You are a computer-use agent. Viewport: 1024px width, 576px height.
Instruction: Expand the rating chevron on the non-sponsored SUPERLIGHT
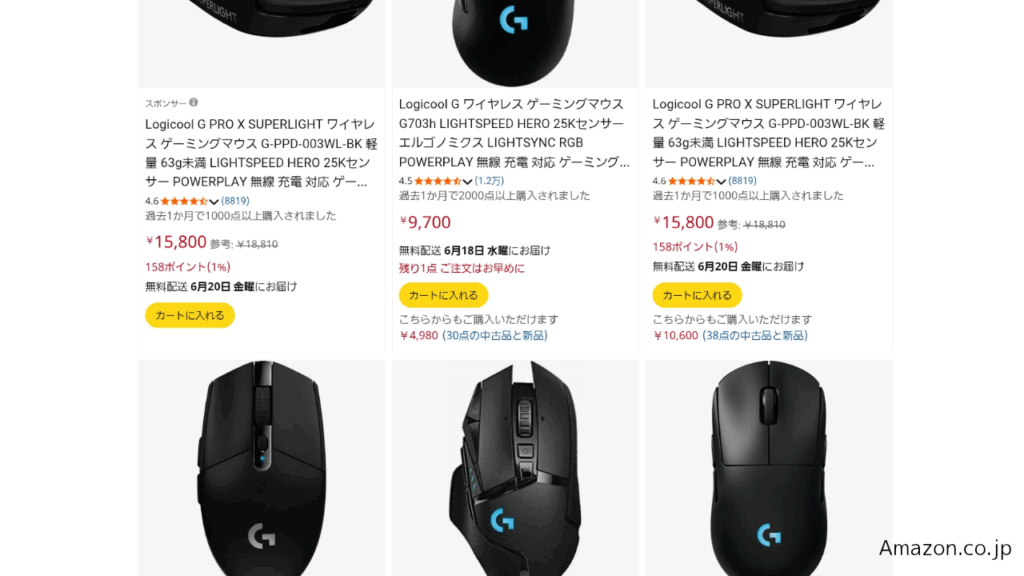tap(721, 182)
